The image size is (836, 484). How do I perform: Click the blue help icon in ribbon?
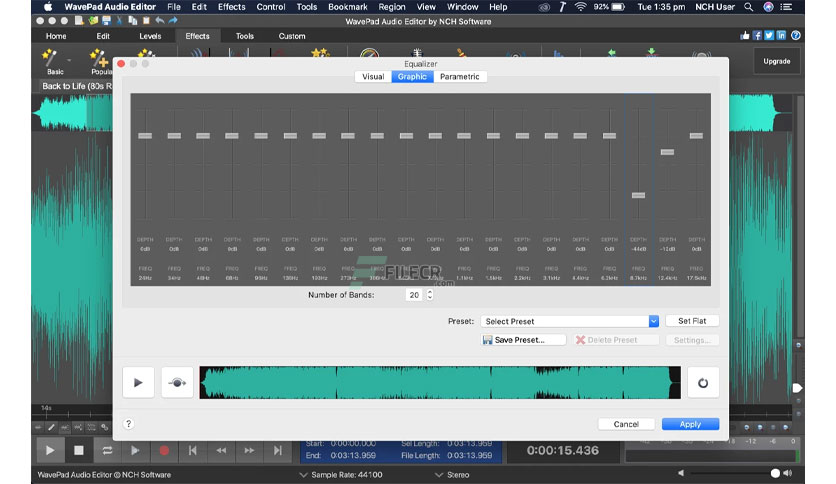coord(795,36)
